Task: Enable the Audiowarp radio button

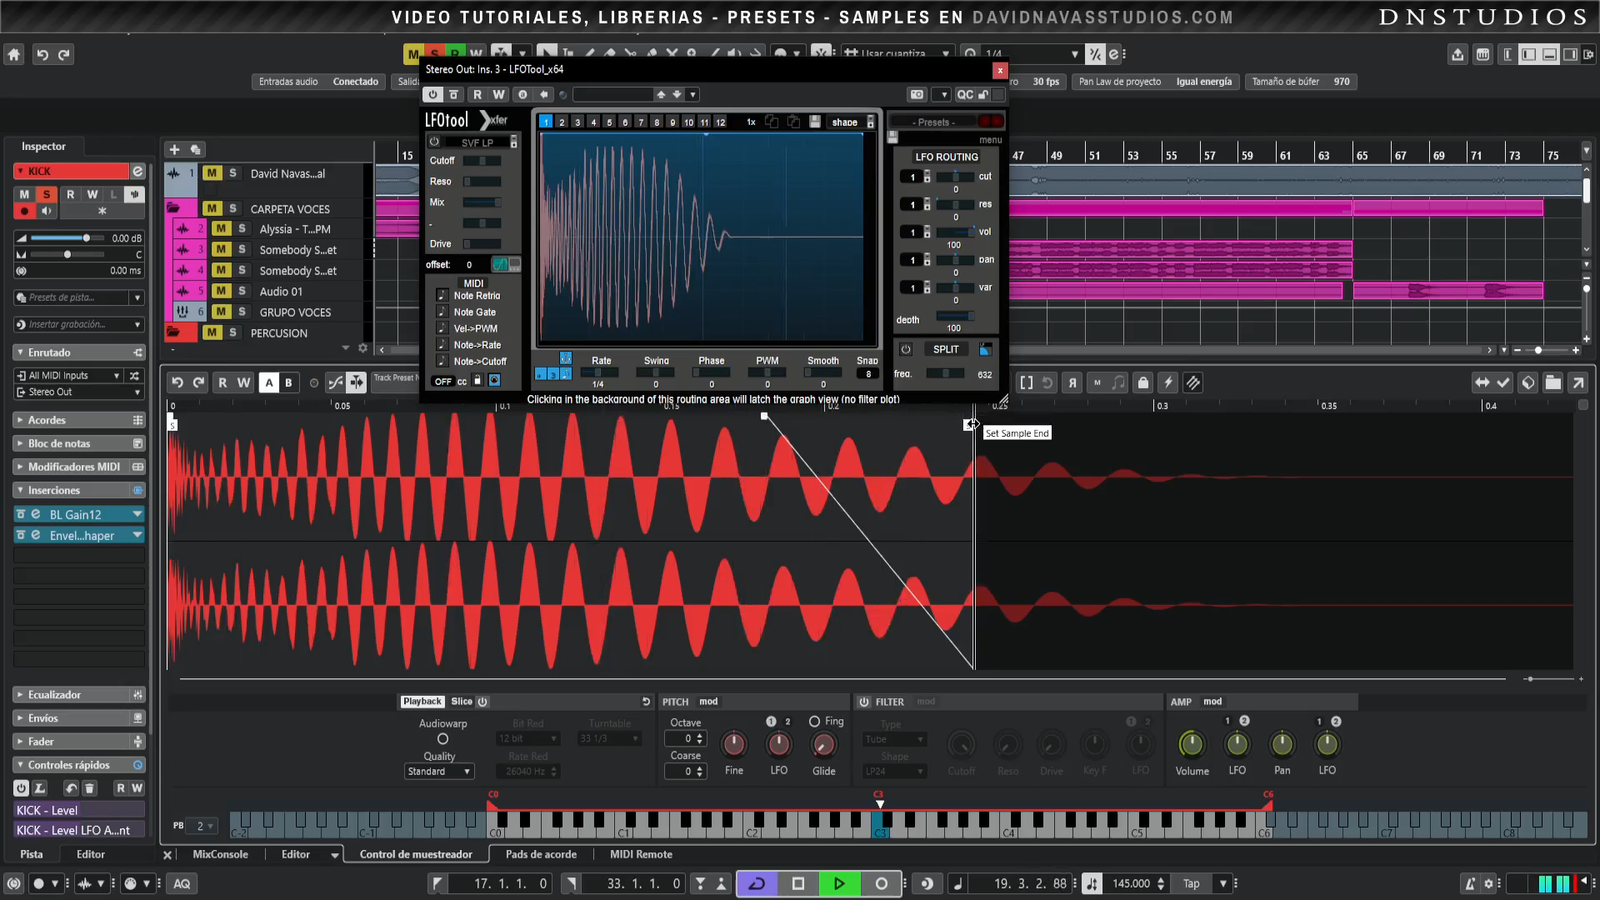Action: [443, 739]
